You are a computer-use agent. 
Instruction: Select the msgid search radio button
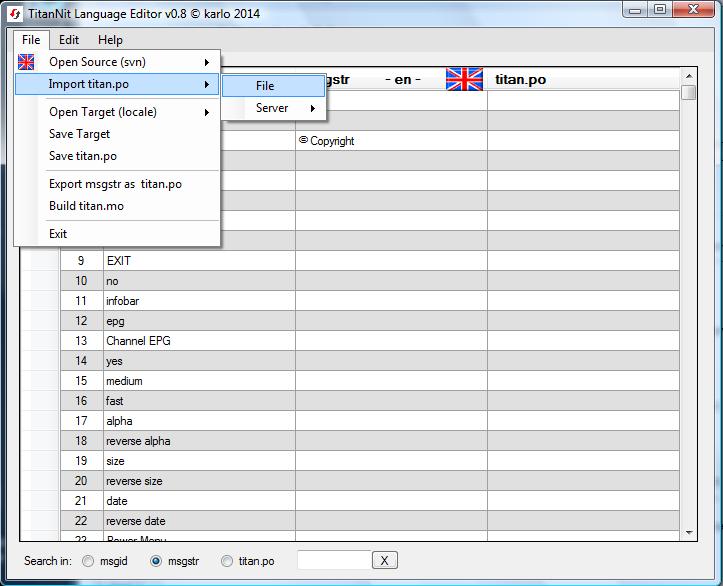pyautogui.click(x=89, y=561)
